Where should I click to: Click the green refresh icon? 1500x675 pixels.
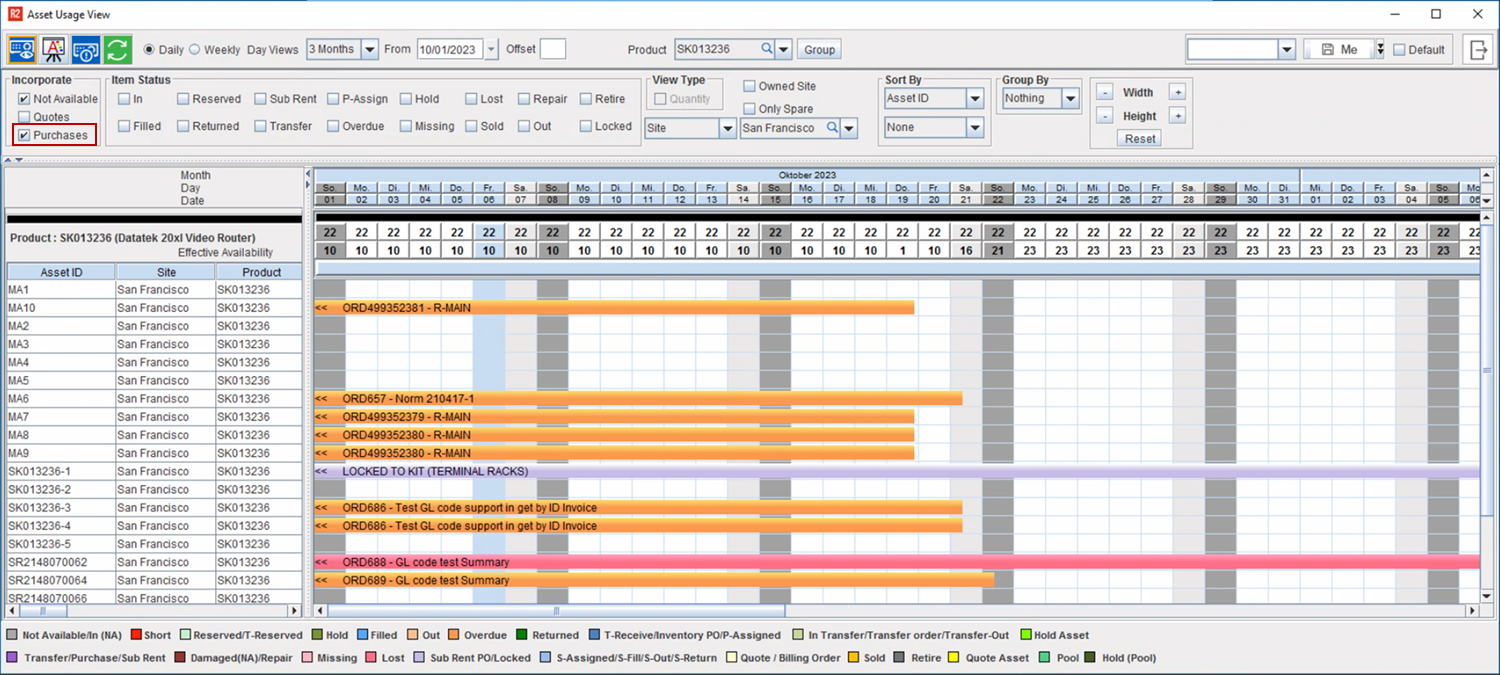click(118, 49)
